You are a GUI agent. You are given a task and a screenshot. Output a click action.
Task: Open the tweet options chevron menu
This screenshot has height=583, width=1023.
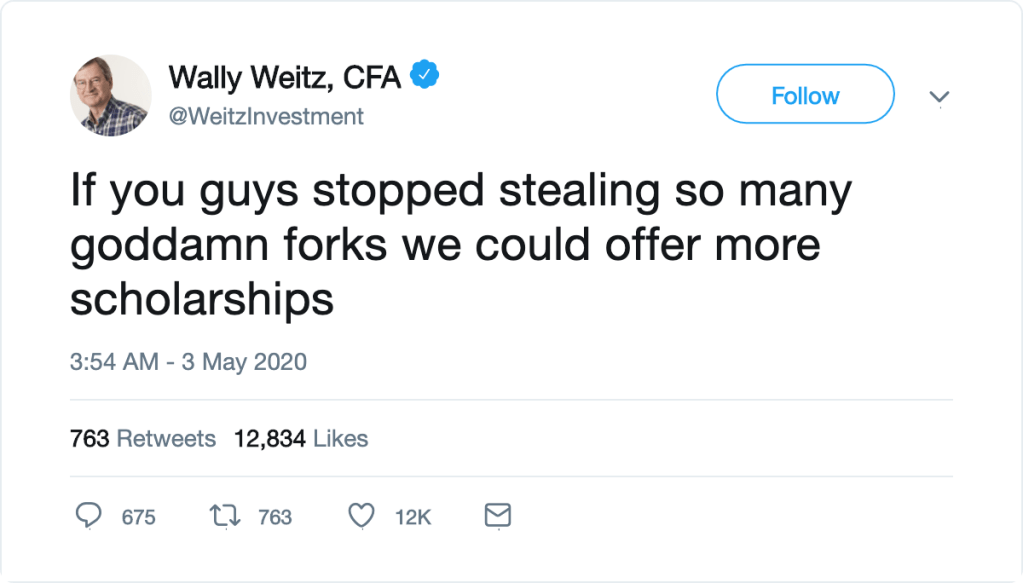pyautogui.click(x=939, y=97)
